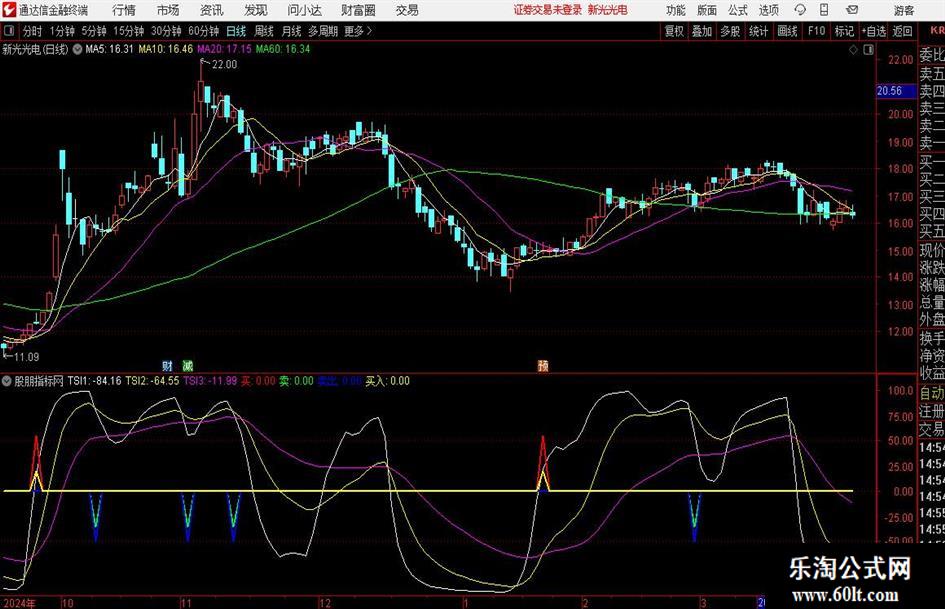Click the TSI3: -11.99 value label
The height and width of the screenshot is (609, 945).
click(210, 381)
